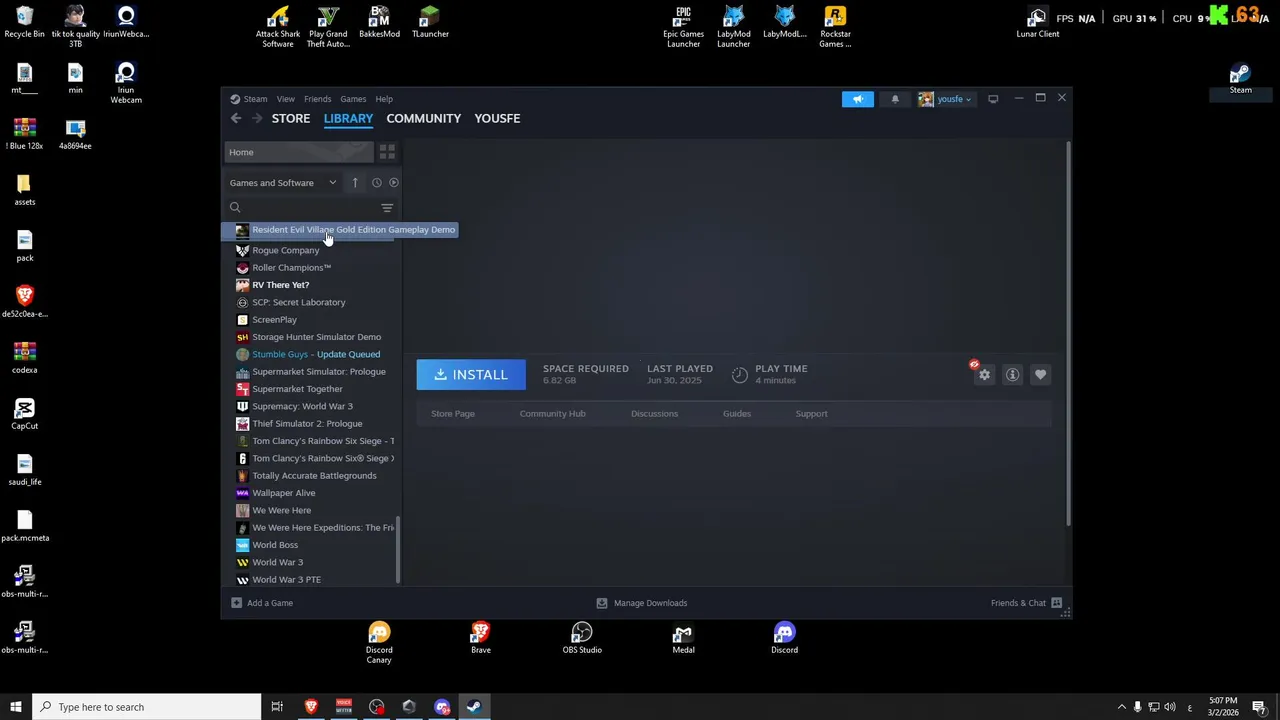Viewport: 1280px width, 720px height.
Task: Switch to the LIBRARY tab
Action: tap(348, 118)
